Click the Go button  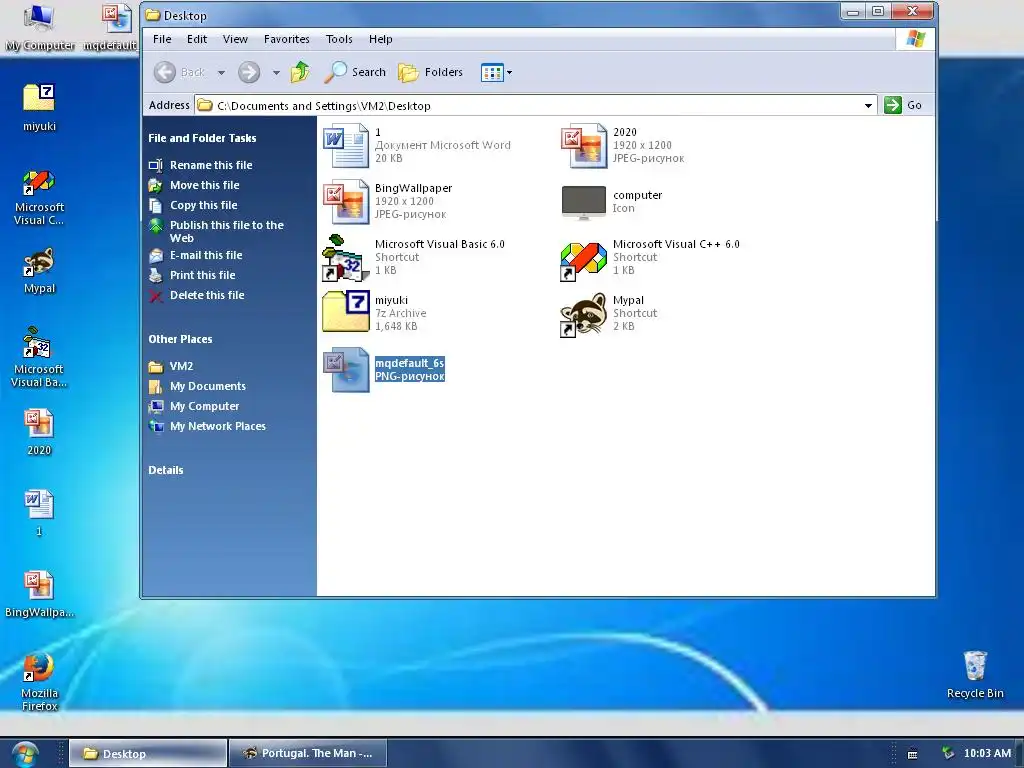903,105
